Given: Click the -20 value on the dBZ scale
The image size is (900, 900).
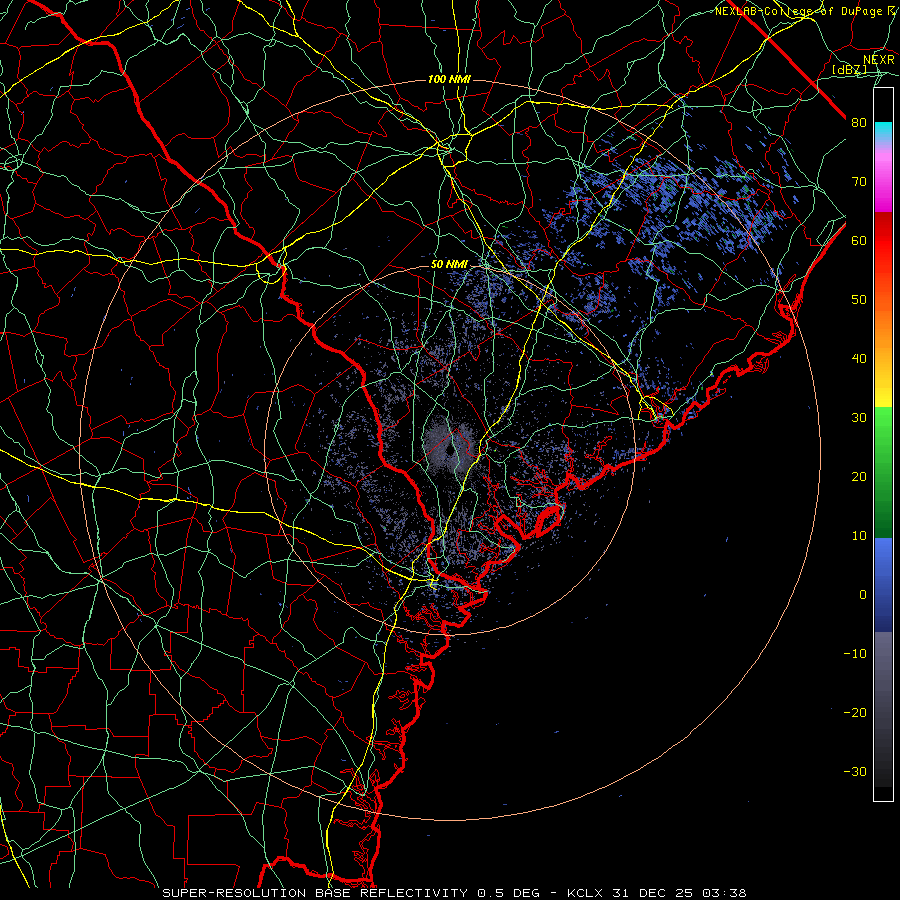Looking at the screenshot, I should tap(855, 713).
